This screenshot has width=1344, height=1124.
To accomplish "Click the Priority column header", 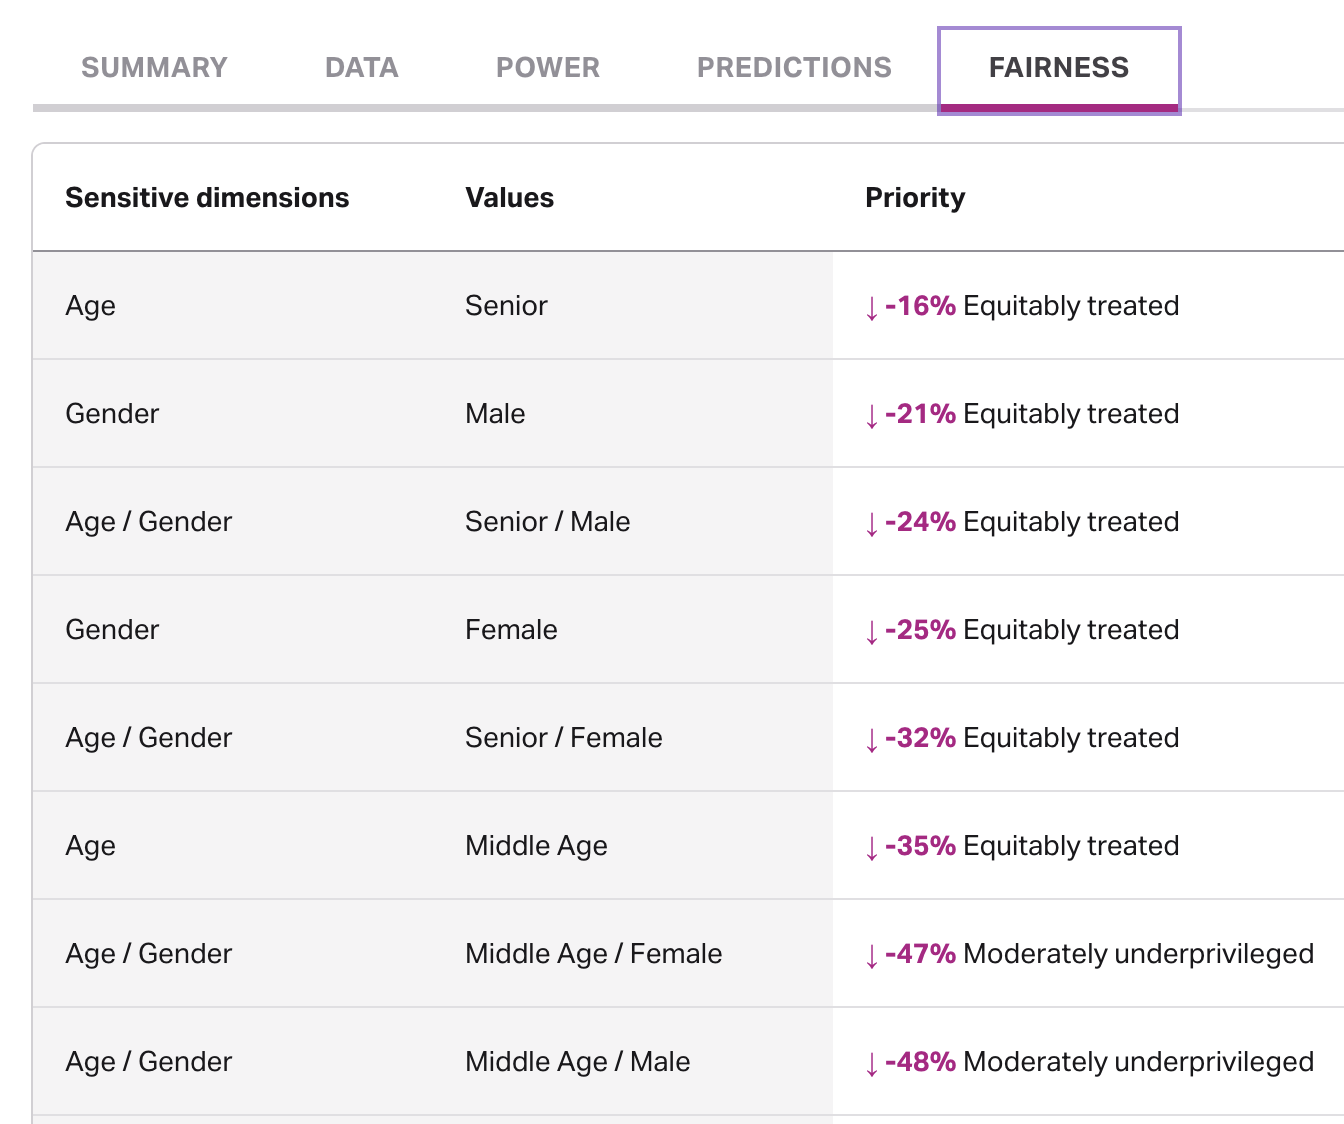I will pyautogui.click(x=915, y=198).
